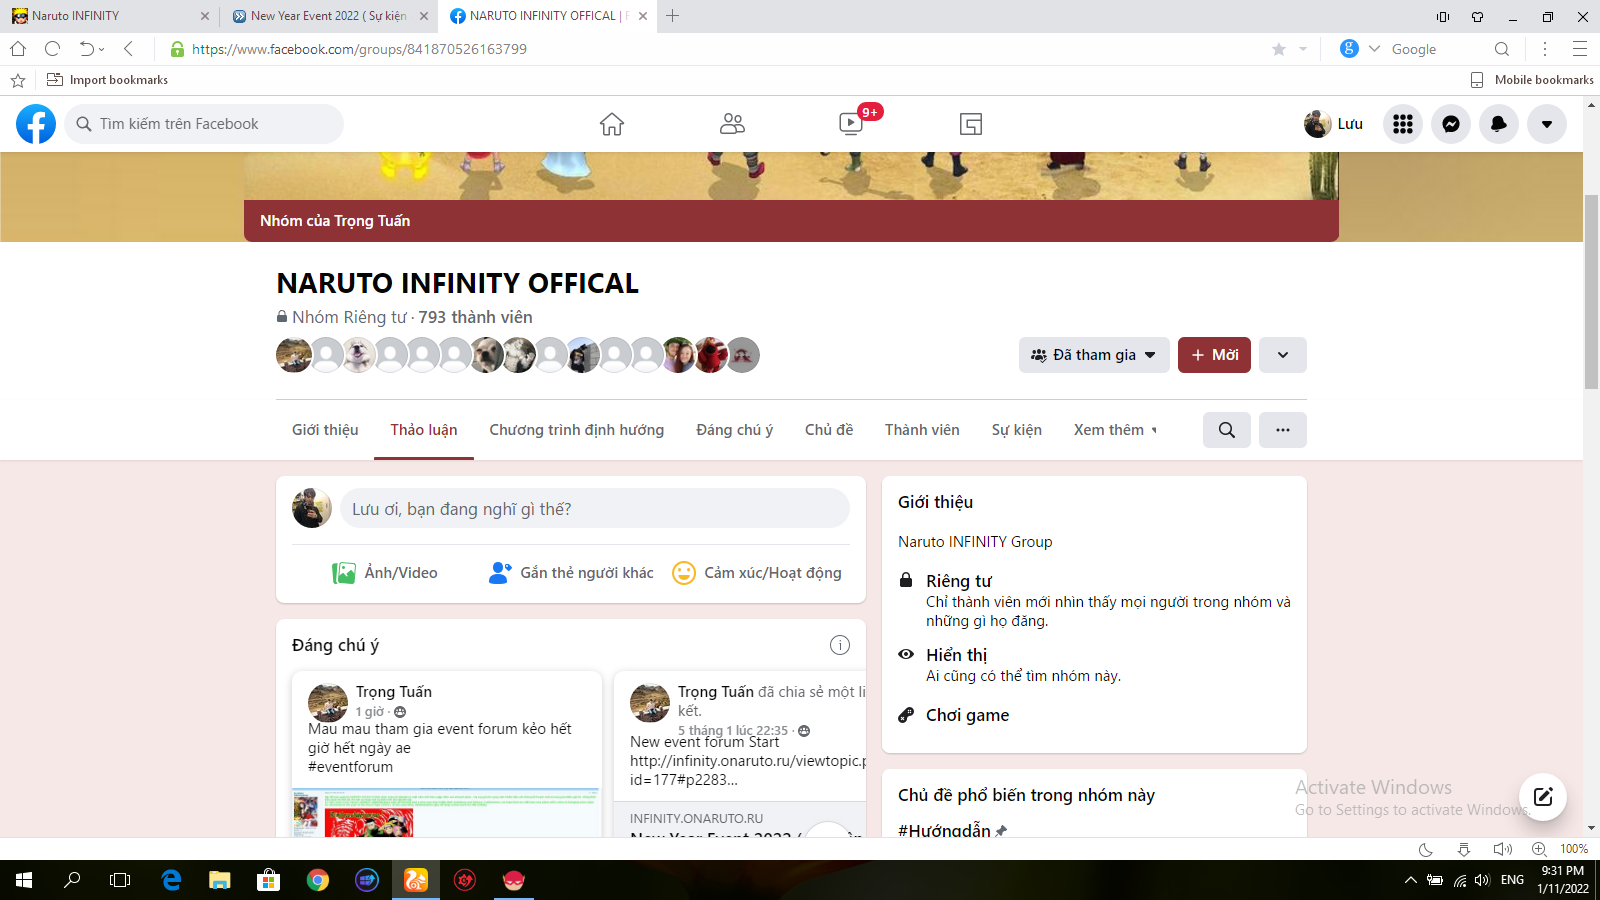This screenshot has height=900, width=1600.
Task: Switch to the Giới thiệu tab
Action: point(325,430)
